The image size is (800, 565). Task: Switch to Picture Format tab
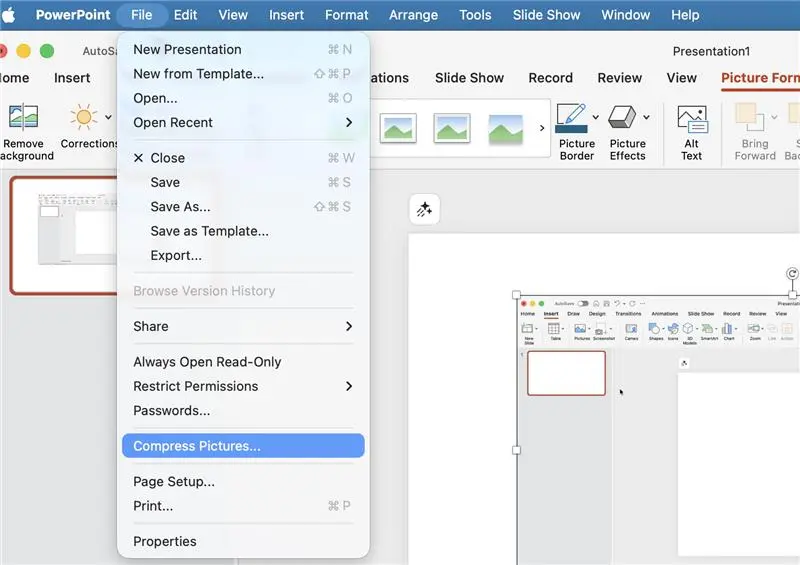pyautogui.click(x=760, y=78)
